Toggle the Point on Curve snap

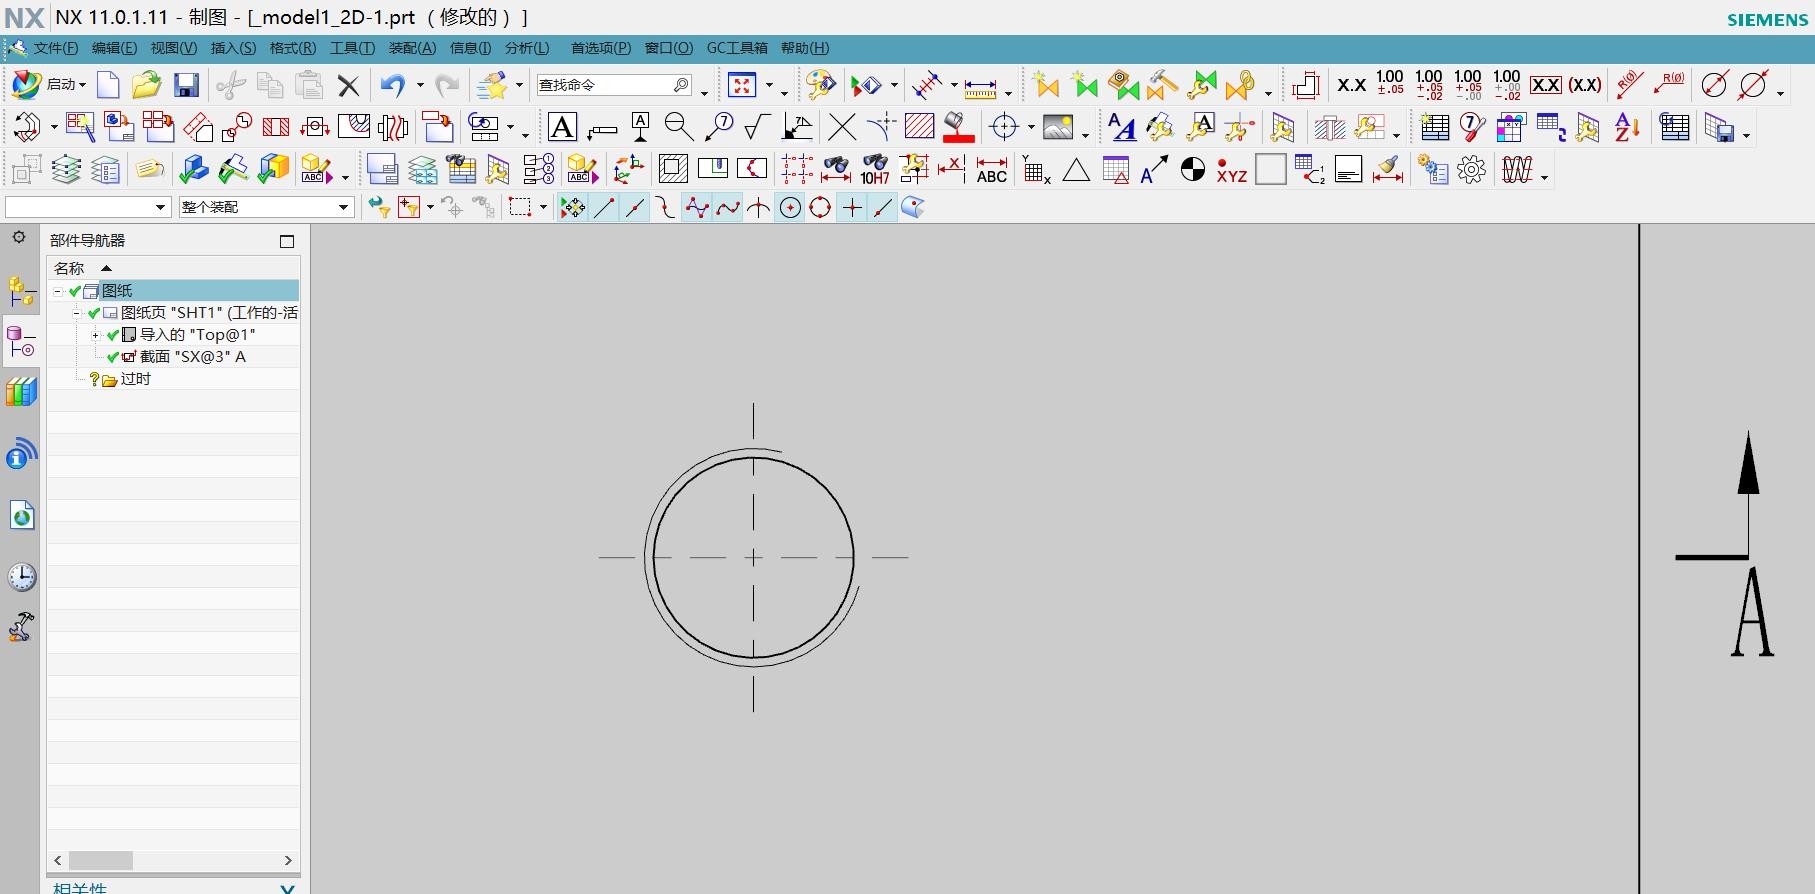pos(882,207)
